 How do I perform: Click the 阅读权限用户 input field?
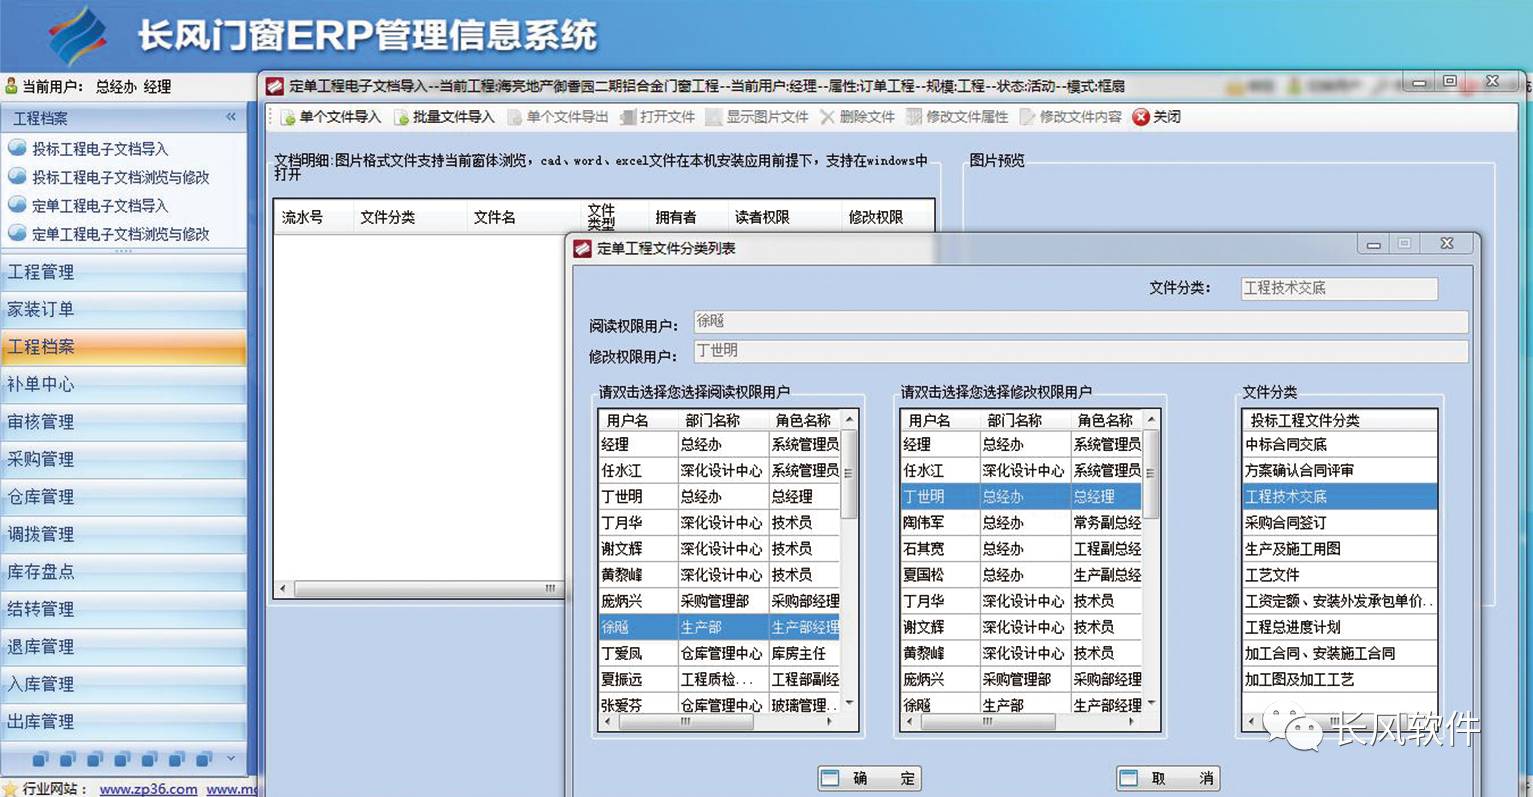(x=1080, y=321)
